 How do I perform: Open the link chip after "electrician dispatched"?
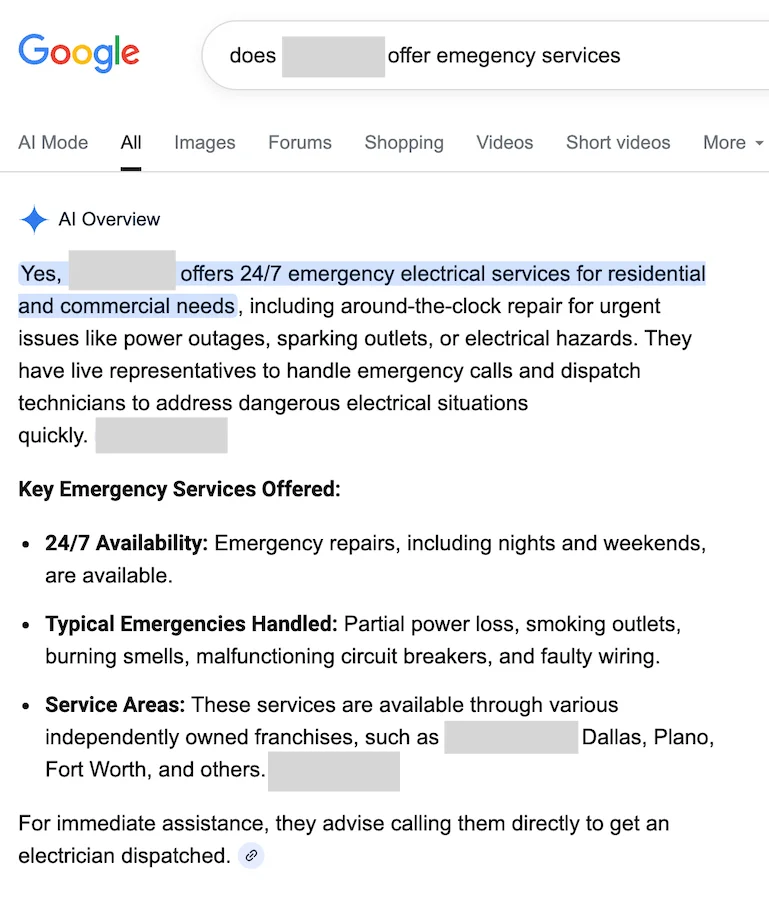point(251,856)
